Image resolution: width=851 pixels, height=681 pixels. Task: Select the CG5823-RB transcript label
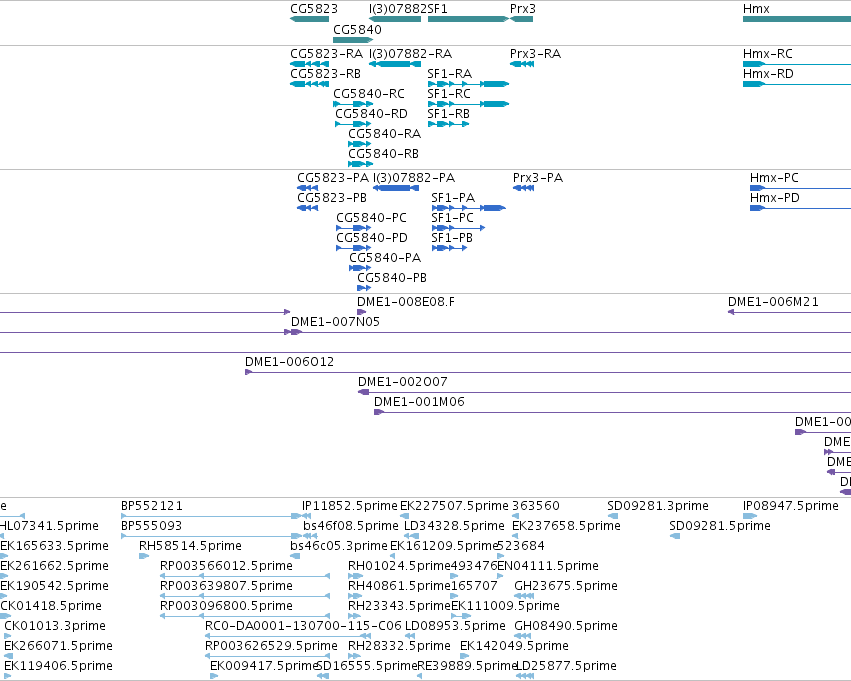[325, 74]
